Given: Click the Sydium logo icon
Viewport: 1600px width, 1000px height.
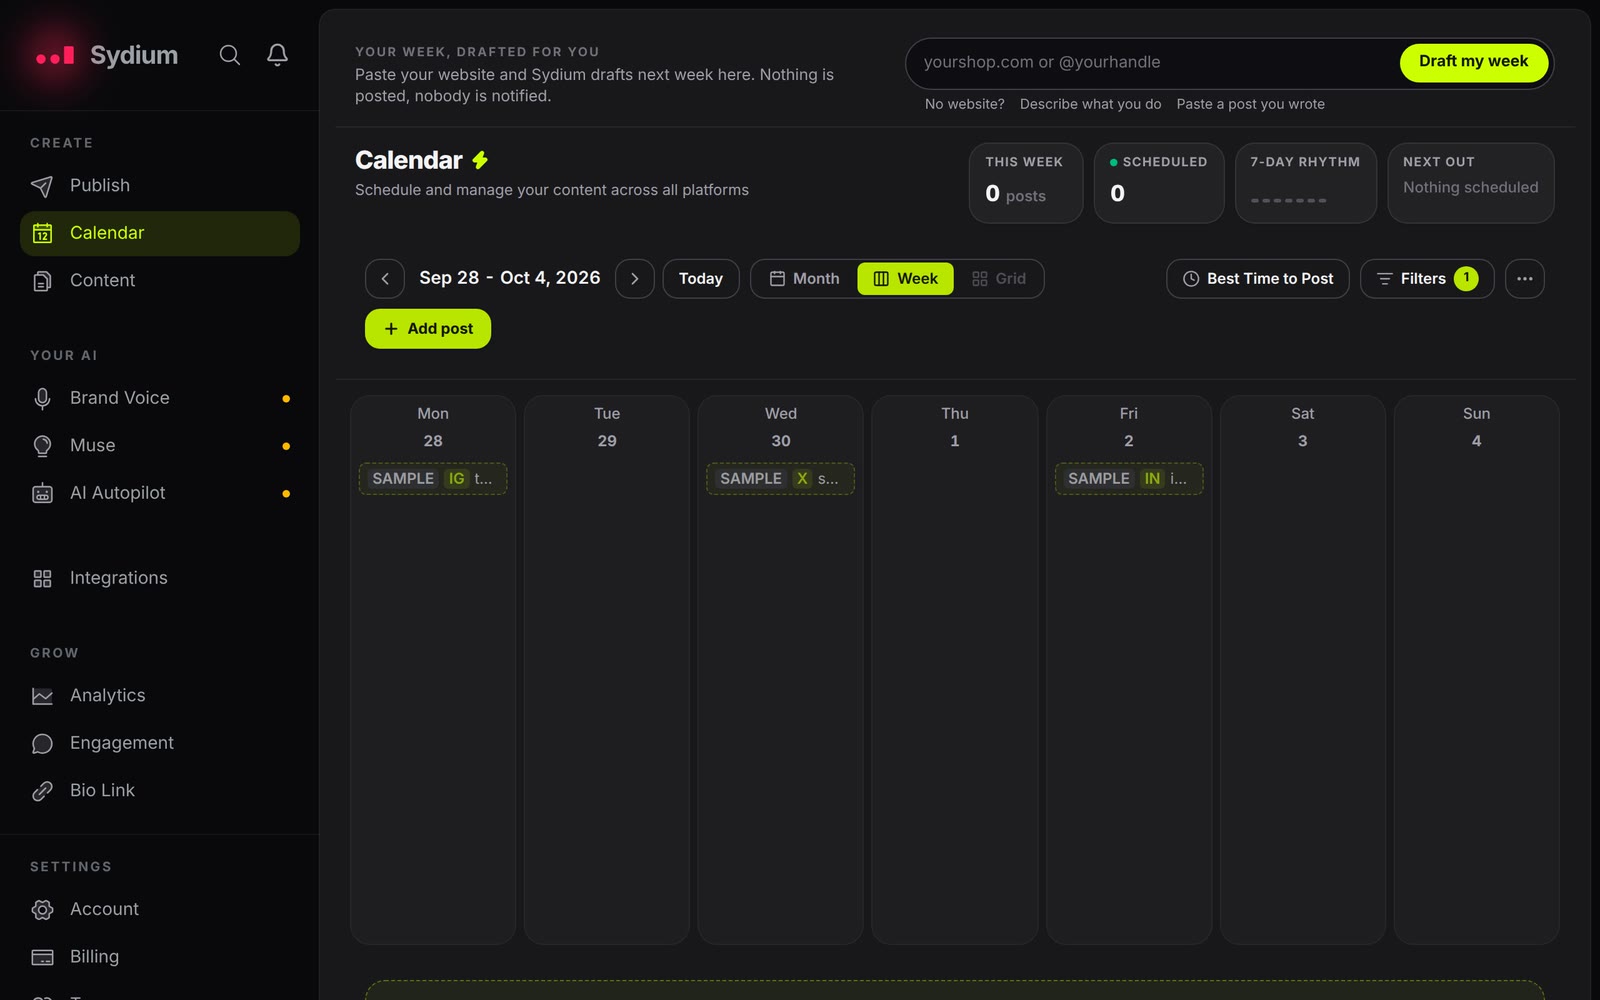Looking at the screenshot, I should [x=55, y=56].
